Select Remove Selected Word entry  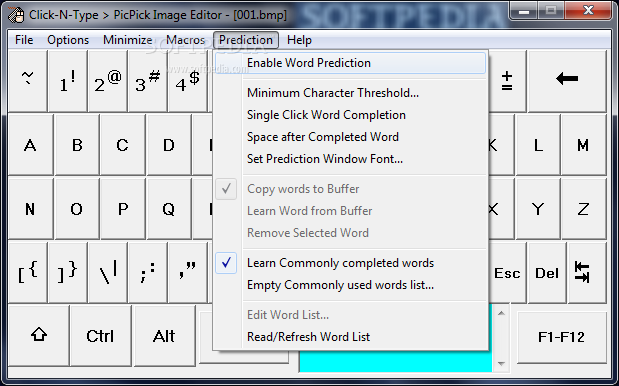coord(350,233)
